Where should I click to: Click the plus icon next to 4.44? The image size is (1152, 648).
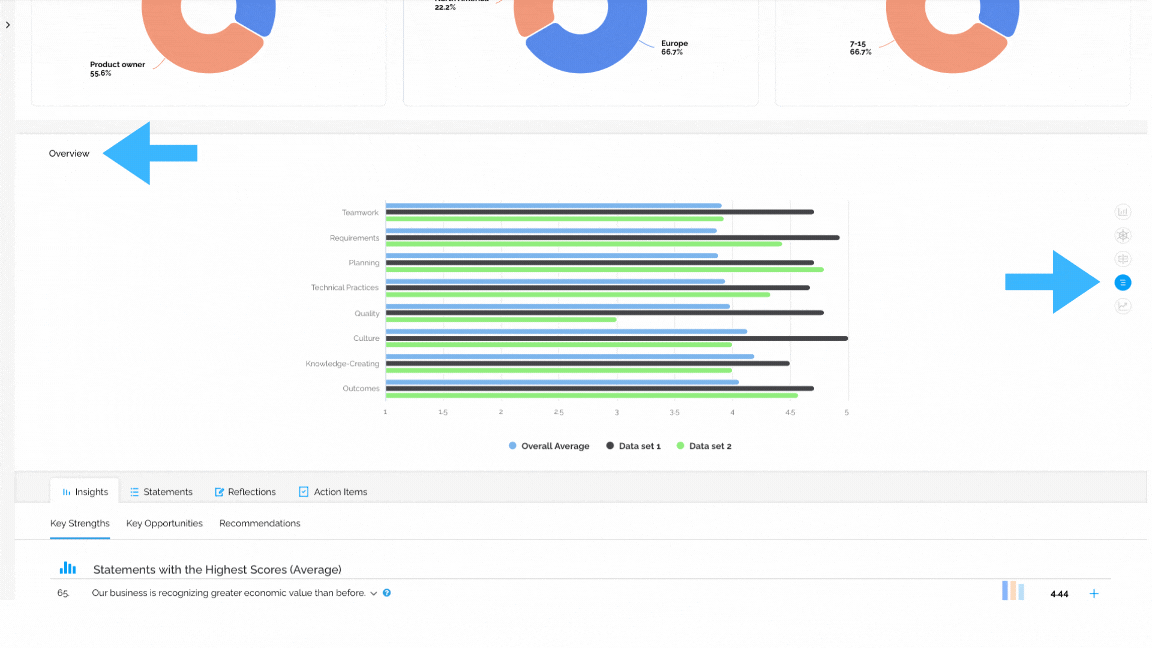point(1094,594)
